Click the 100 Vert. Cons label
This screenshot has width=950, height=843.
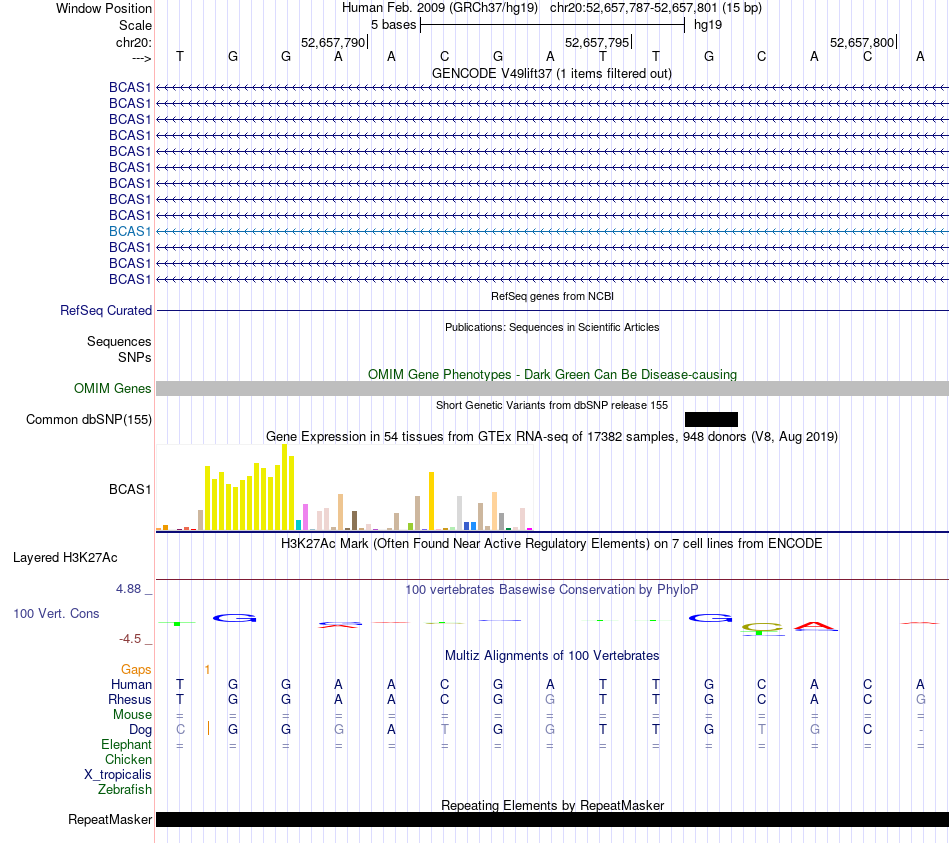56,613
